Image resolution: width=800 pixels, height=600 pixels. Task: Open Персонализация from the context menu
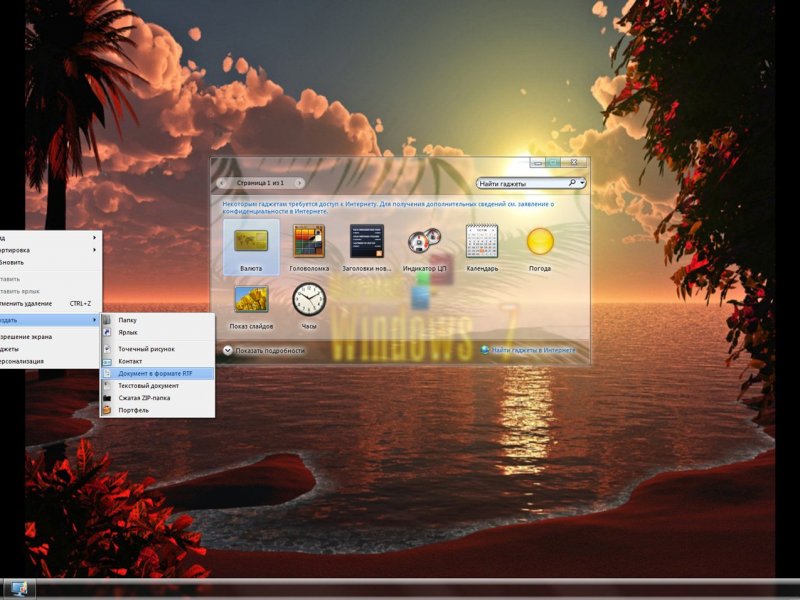click(x=49, y=361)
